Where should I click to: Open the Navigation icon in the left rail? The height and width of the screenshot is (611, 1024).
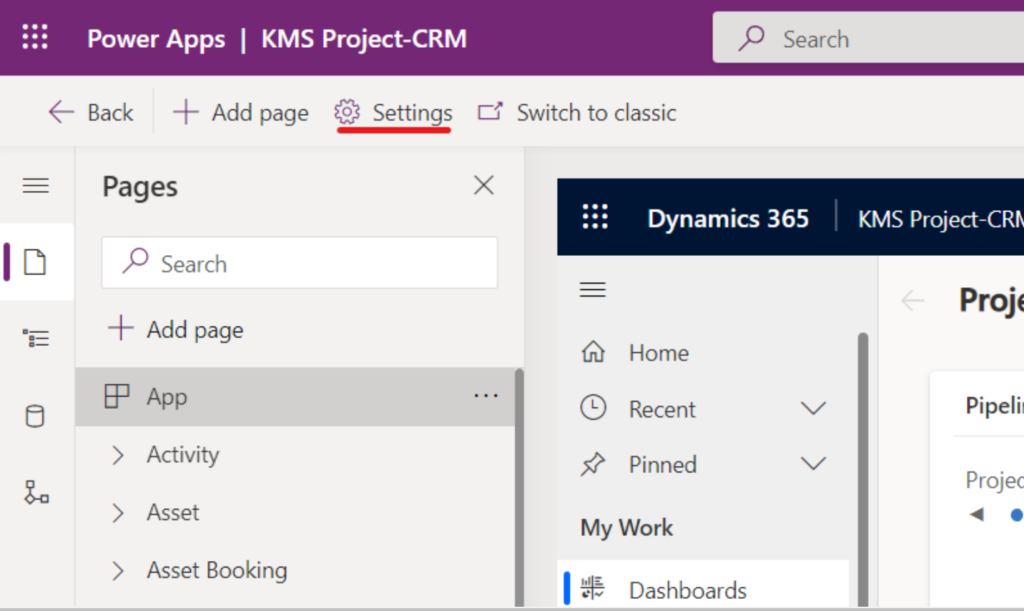tap(36, 338)
